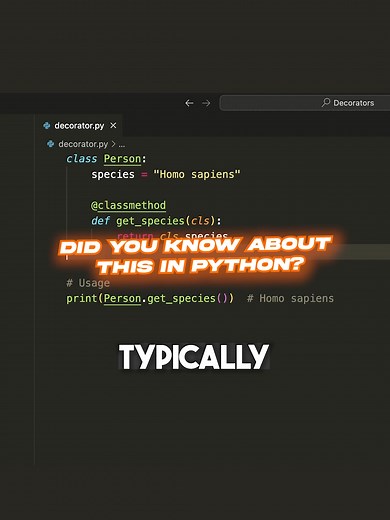This screenshot has width=390, height=520.
Task: Click the Python file icon in tab
Action: [x=47, y=126]
